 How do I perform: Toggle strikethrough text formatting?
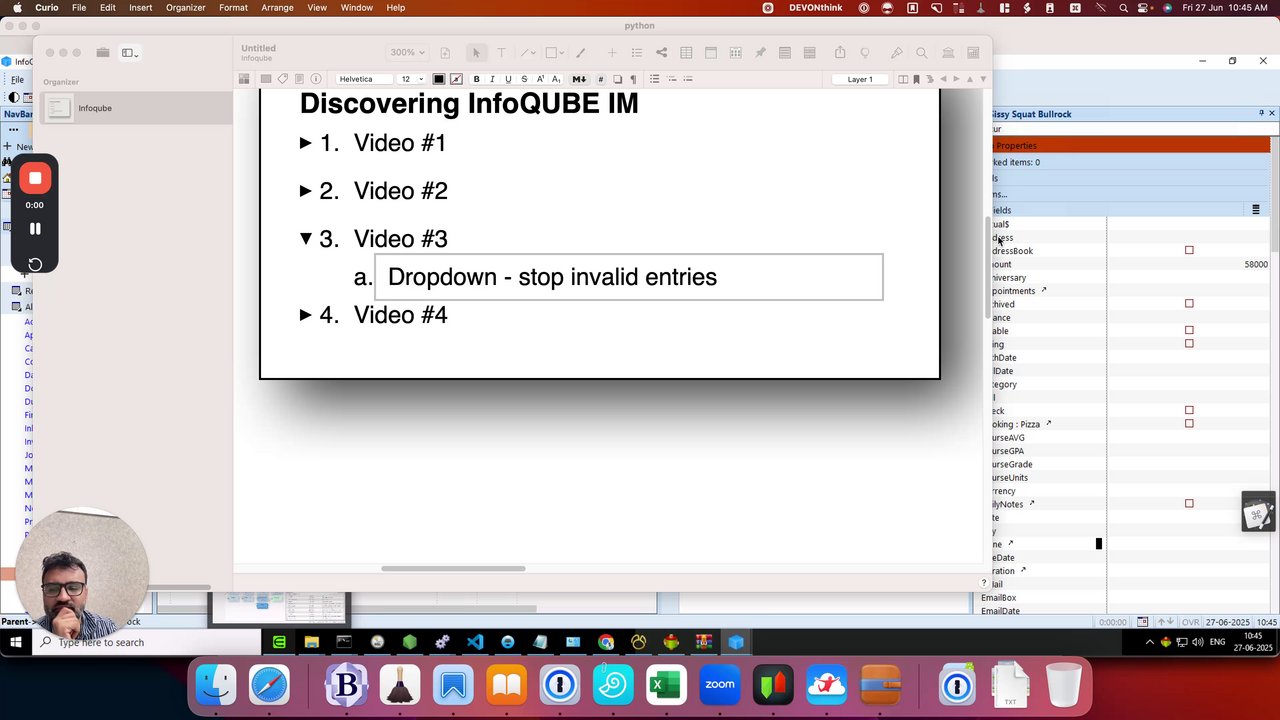pyautogui.click(x=524, y=79)
